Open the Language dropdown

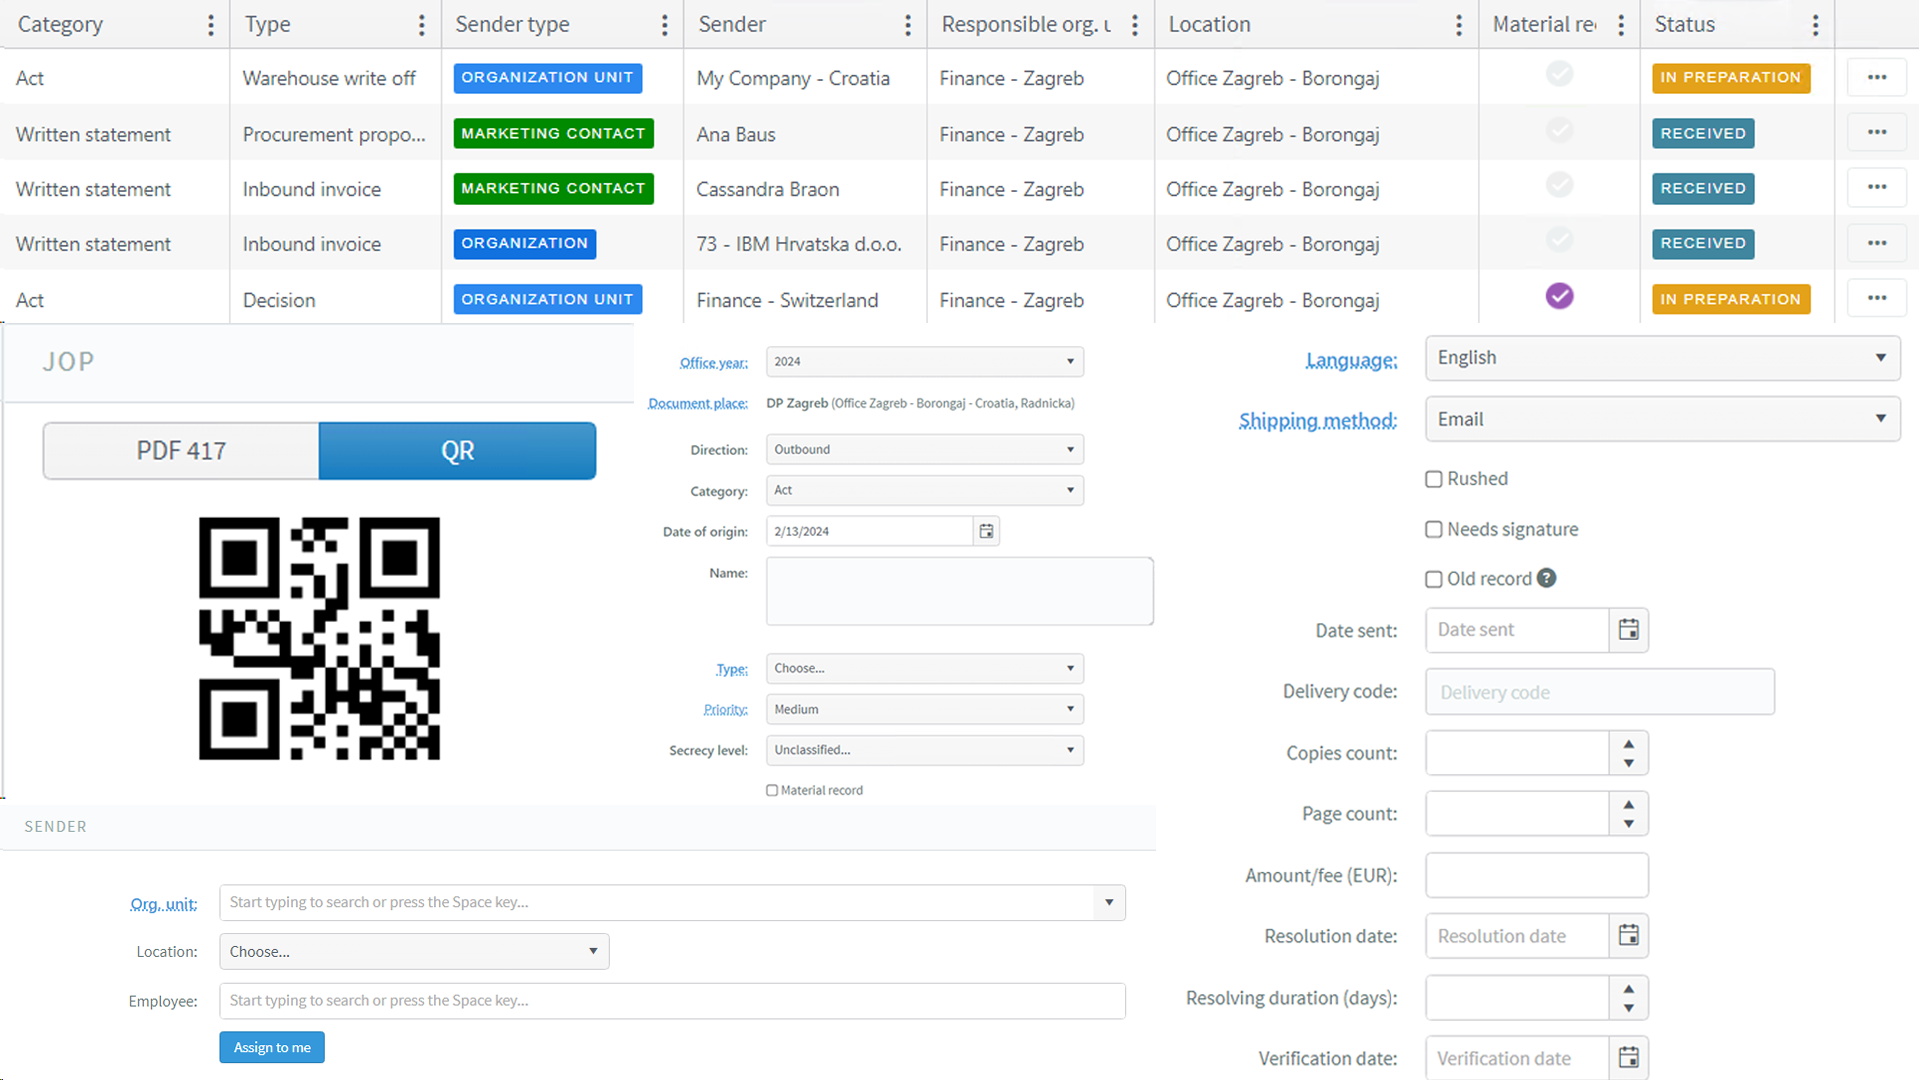(x=1663, y=358)
